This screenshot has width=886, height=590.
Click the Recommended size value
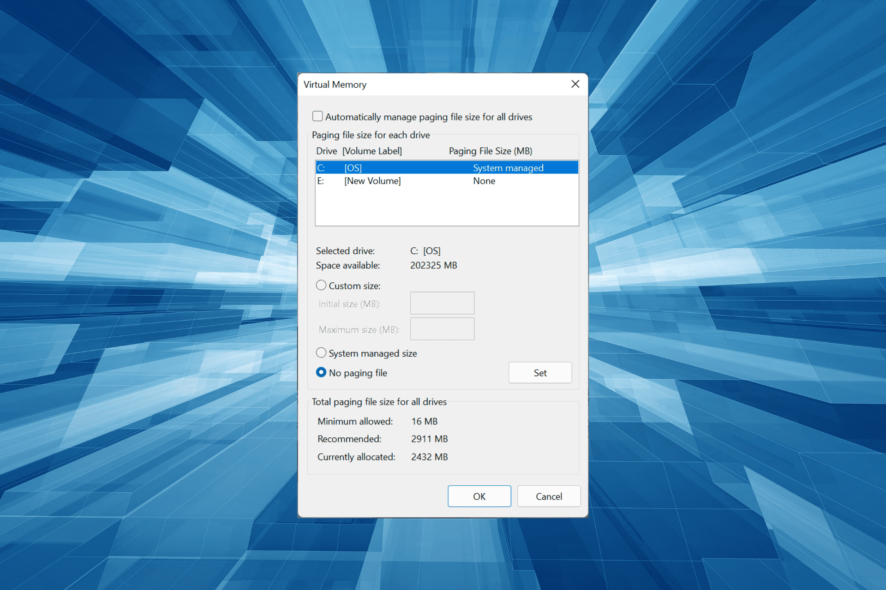(424, 438)
